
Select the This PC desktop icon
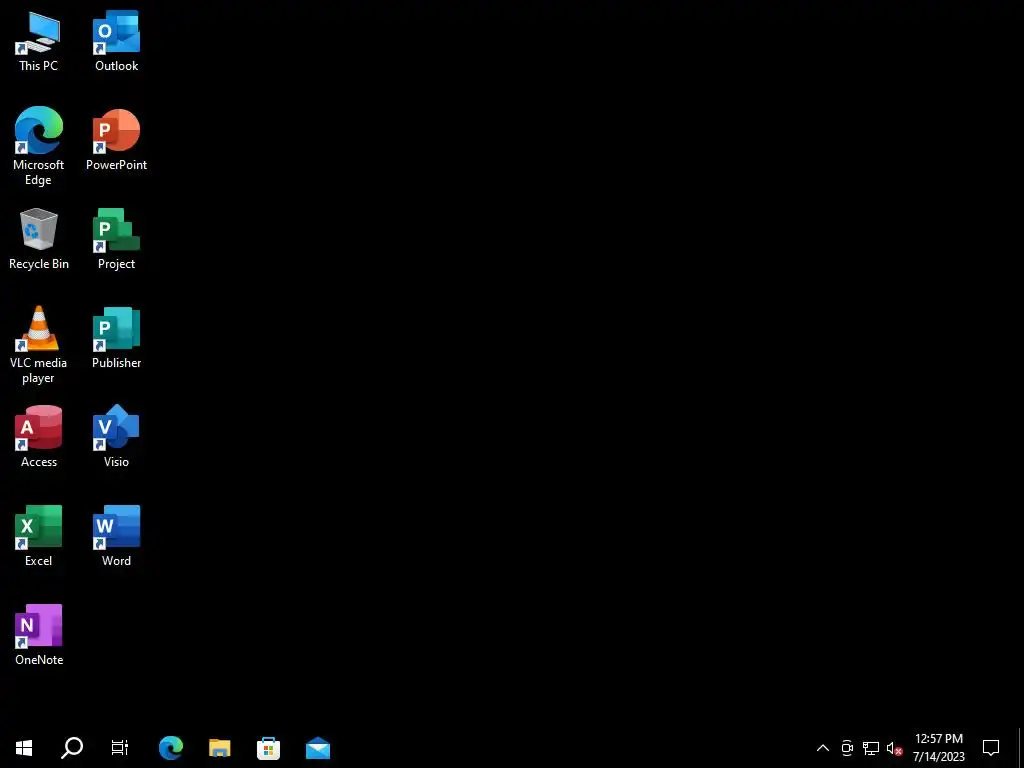(39, 41)
